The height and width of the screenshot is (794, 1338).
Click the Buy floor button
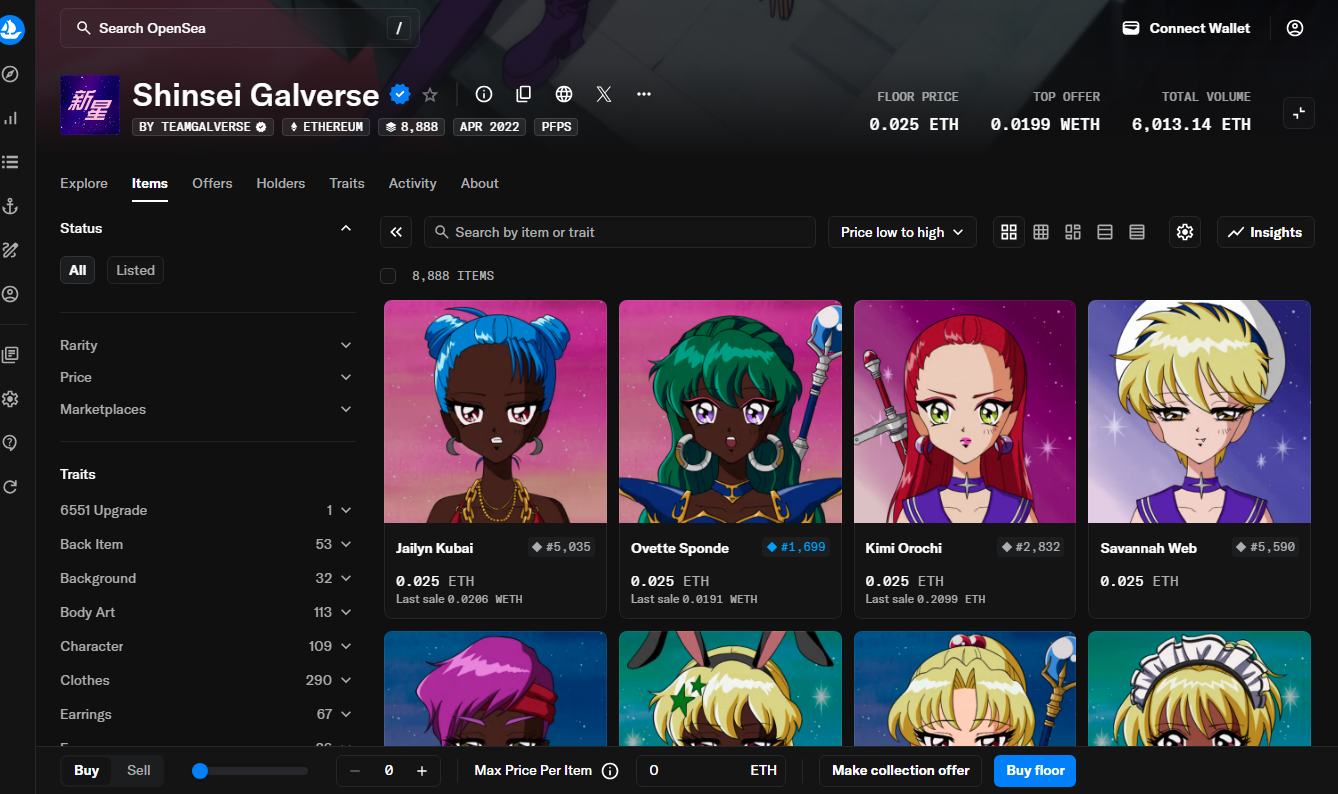click(x=1035, y=770)
